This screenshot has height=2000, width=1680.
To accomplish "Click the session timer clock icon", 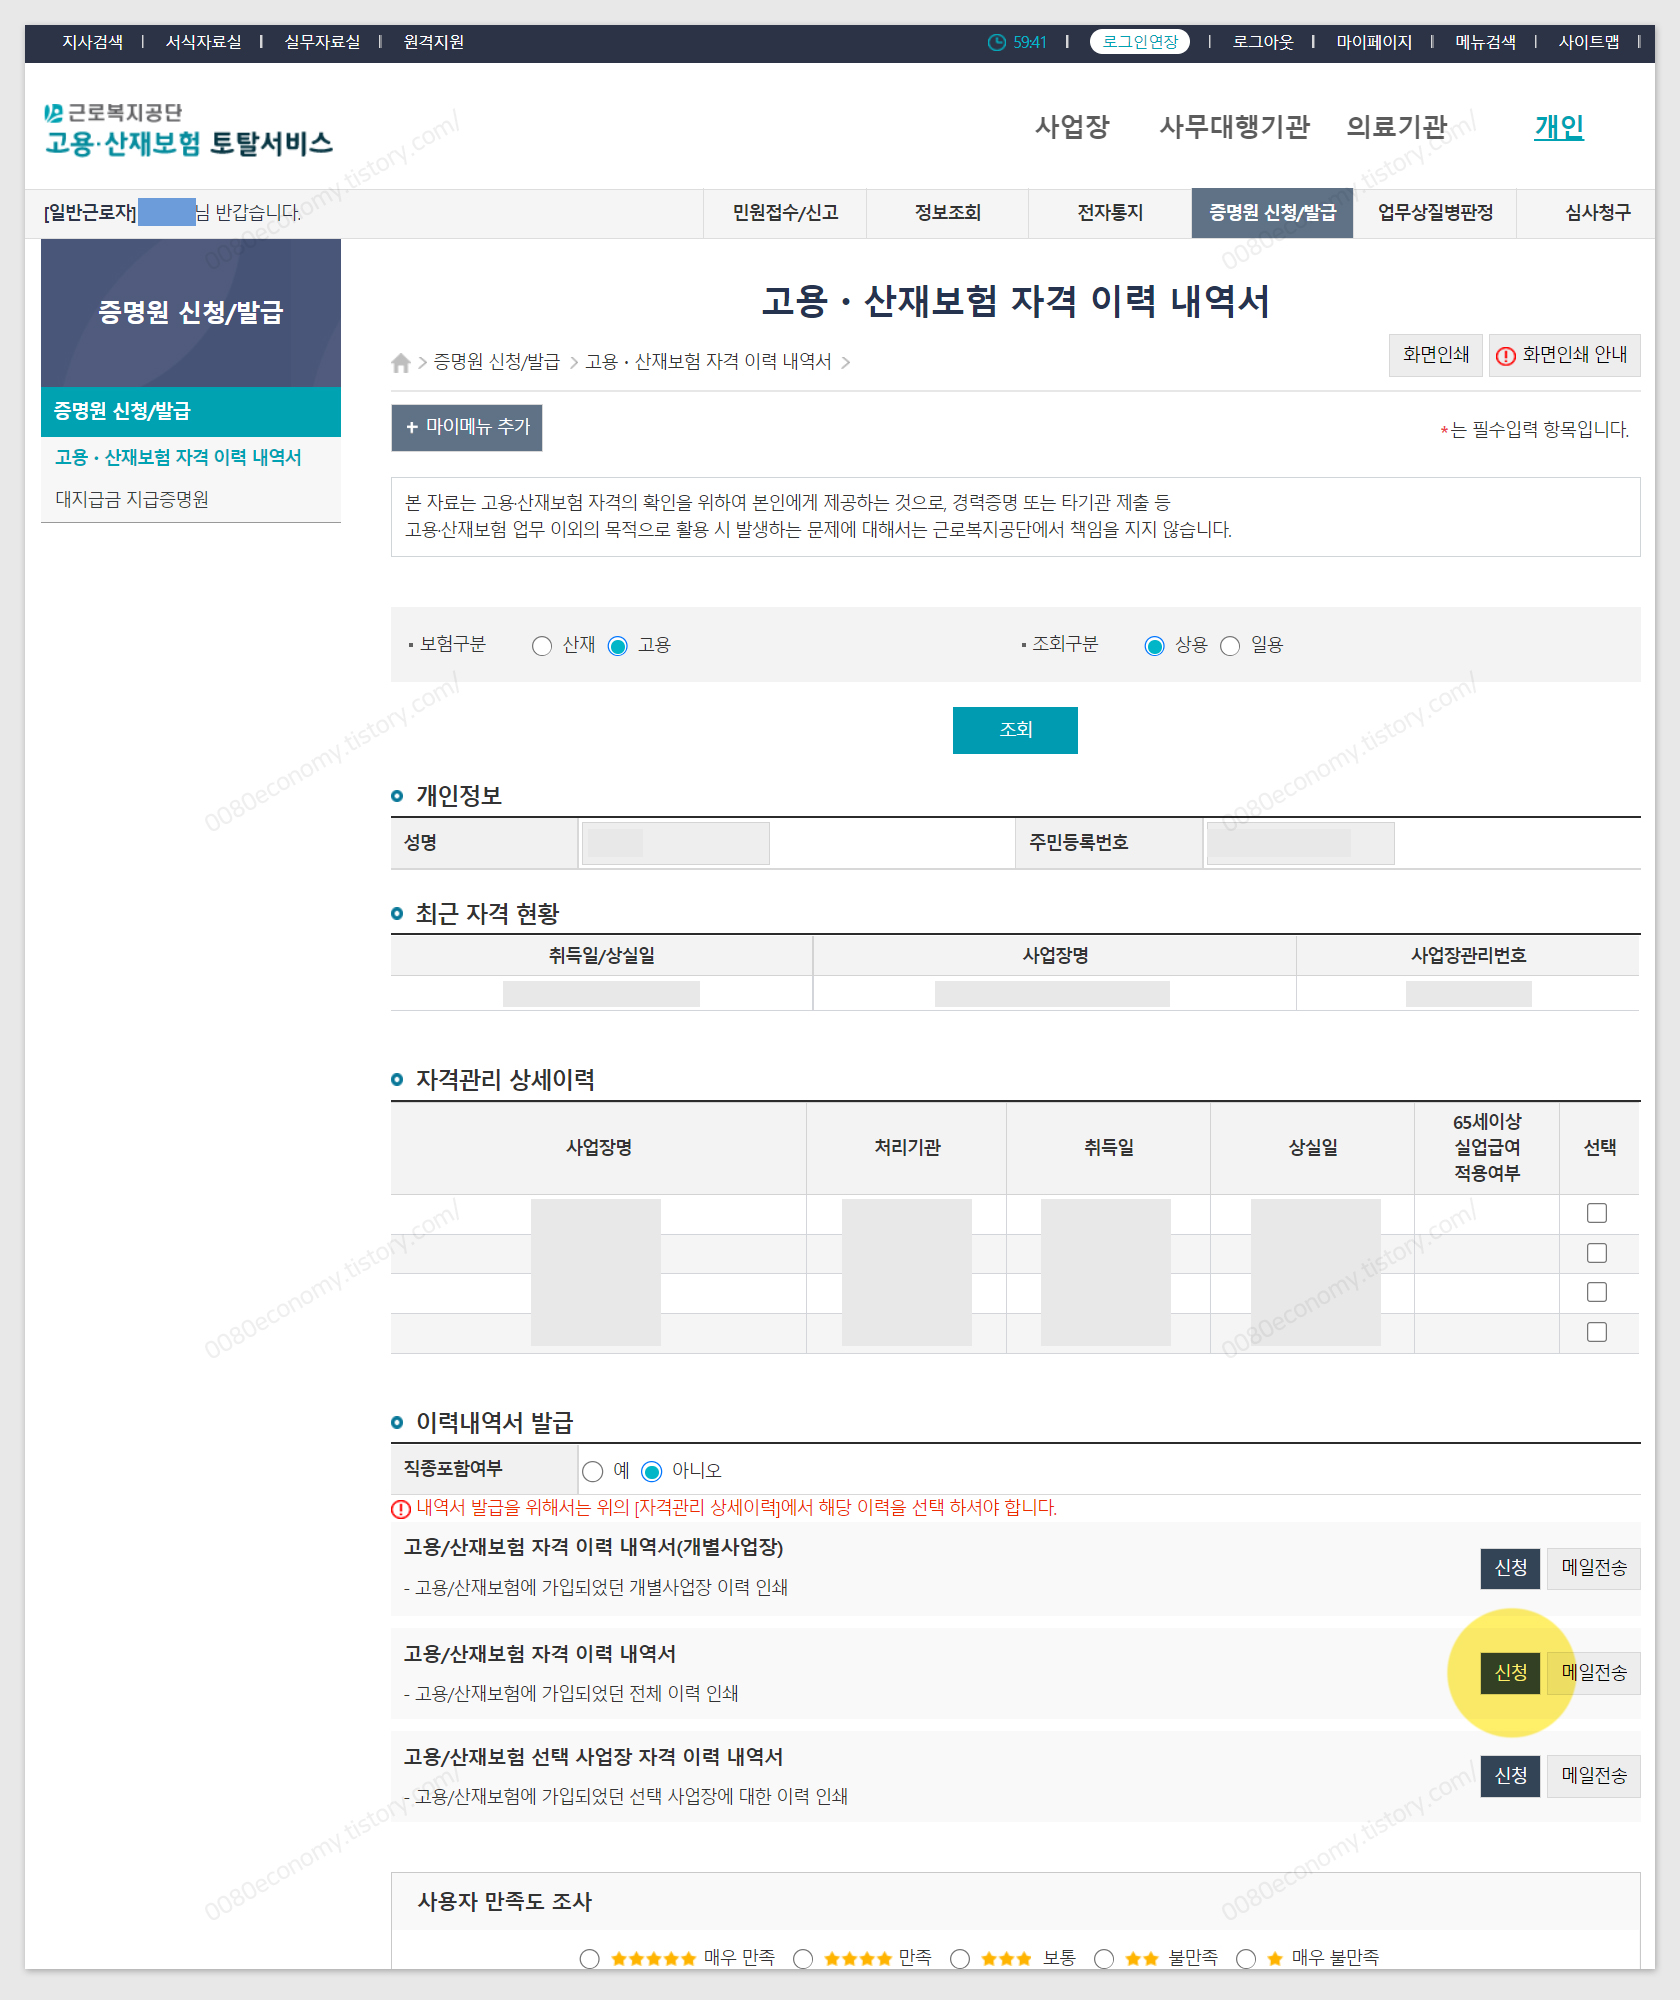I will coord(996,42).
